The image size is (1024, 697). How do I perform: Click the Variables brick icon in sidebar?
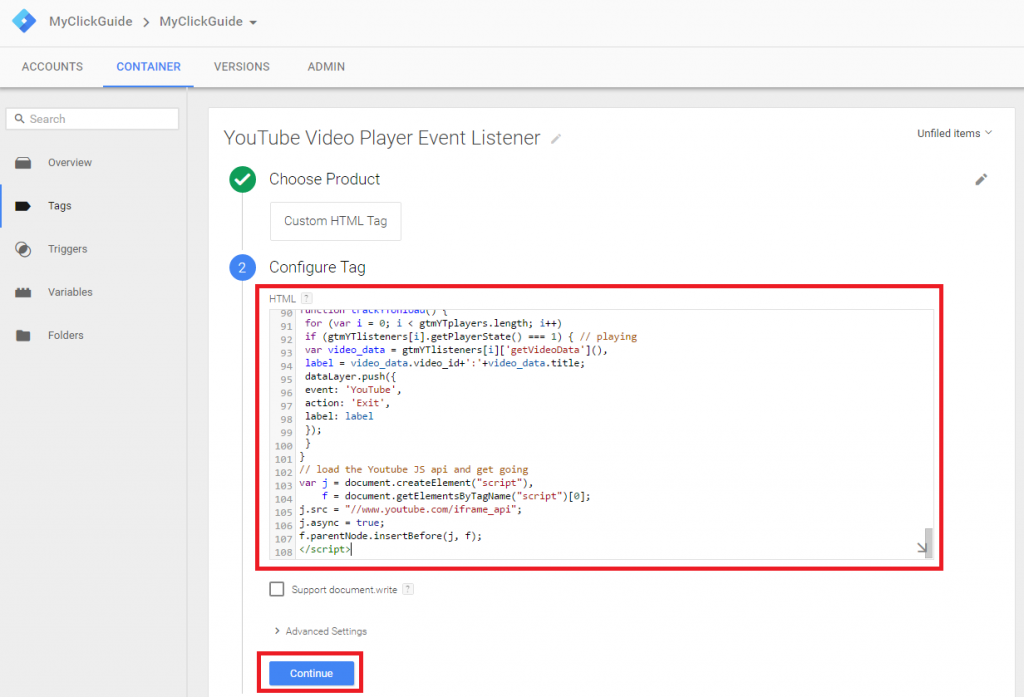(23, 292)
